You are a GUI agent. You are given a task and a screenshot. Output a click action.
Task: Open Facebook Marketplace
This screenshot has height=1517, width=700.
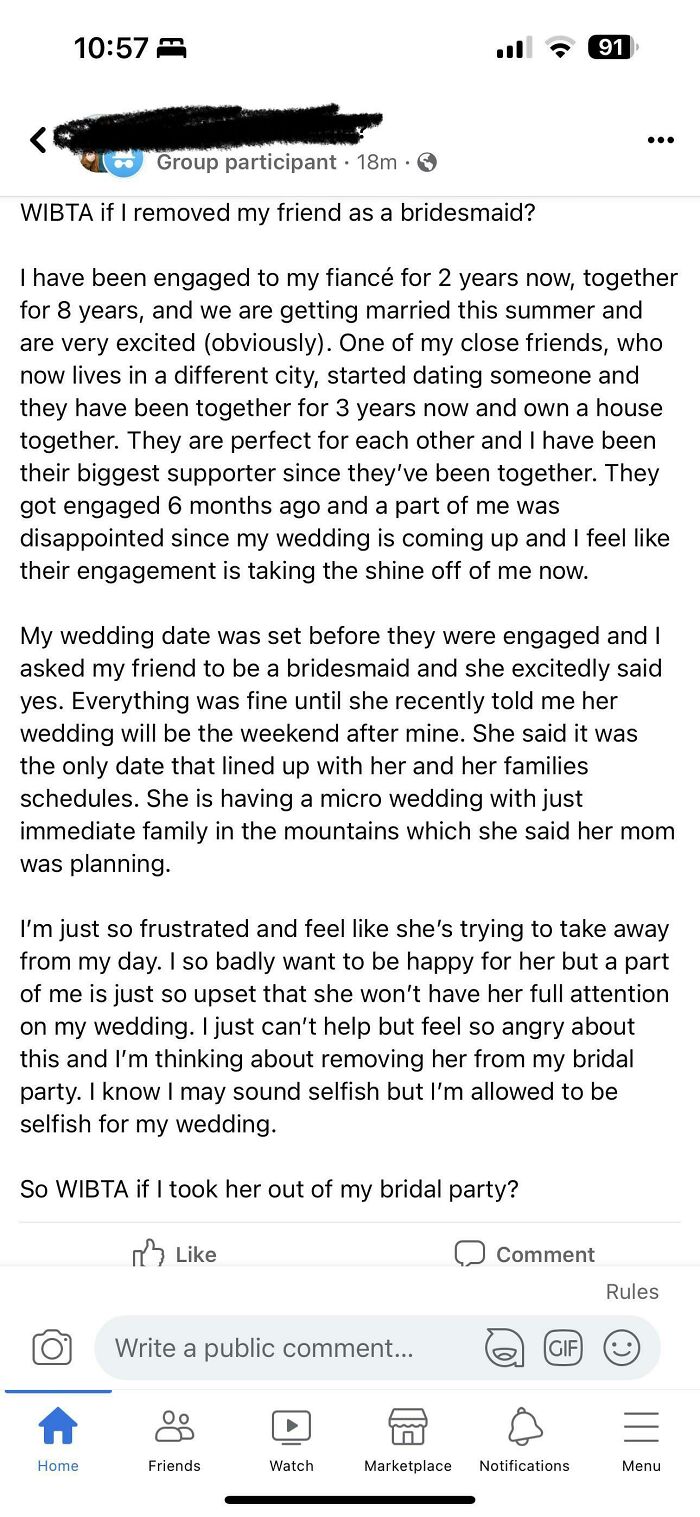point(407,1440)
